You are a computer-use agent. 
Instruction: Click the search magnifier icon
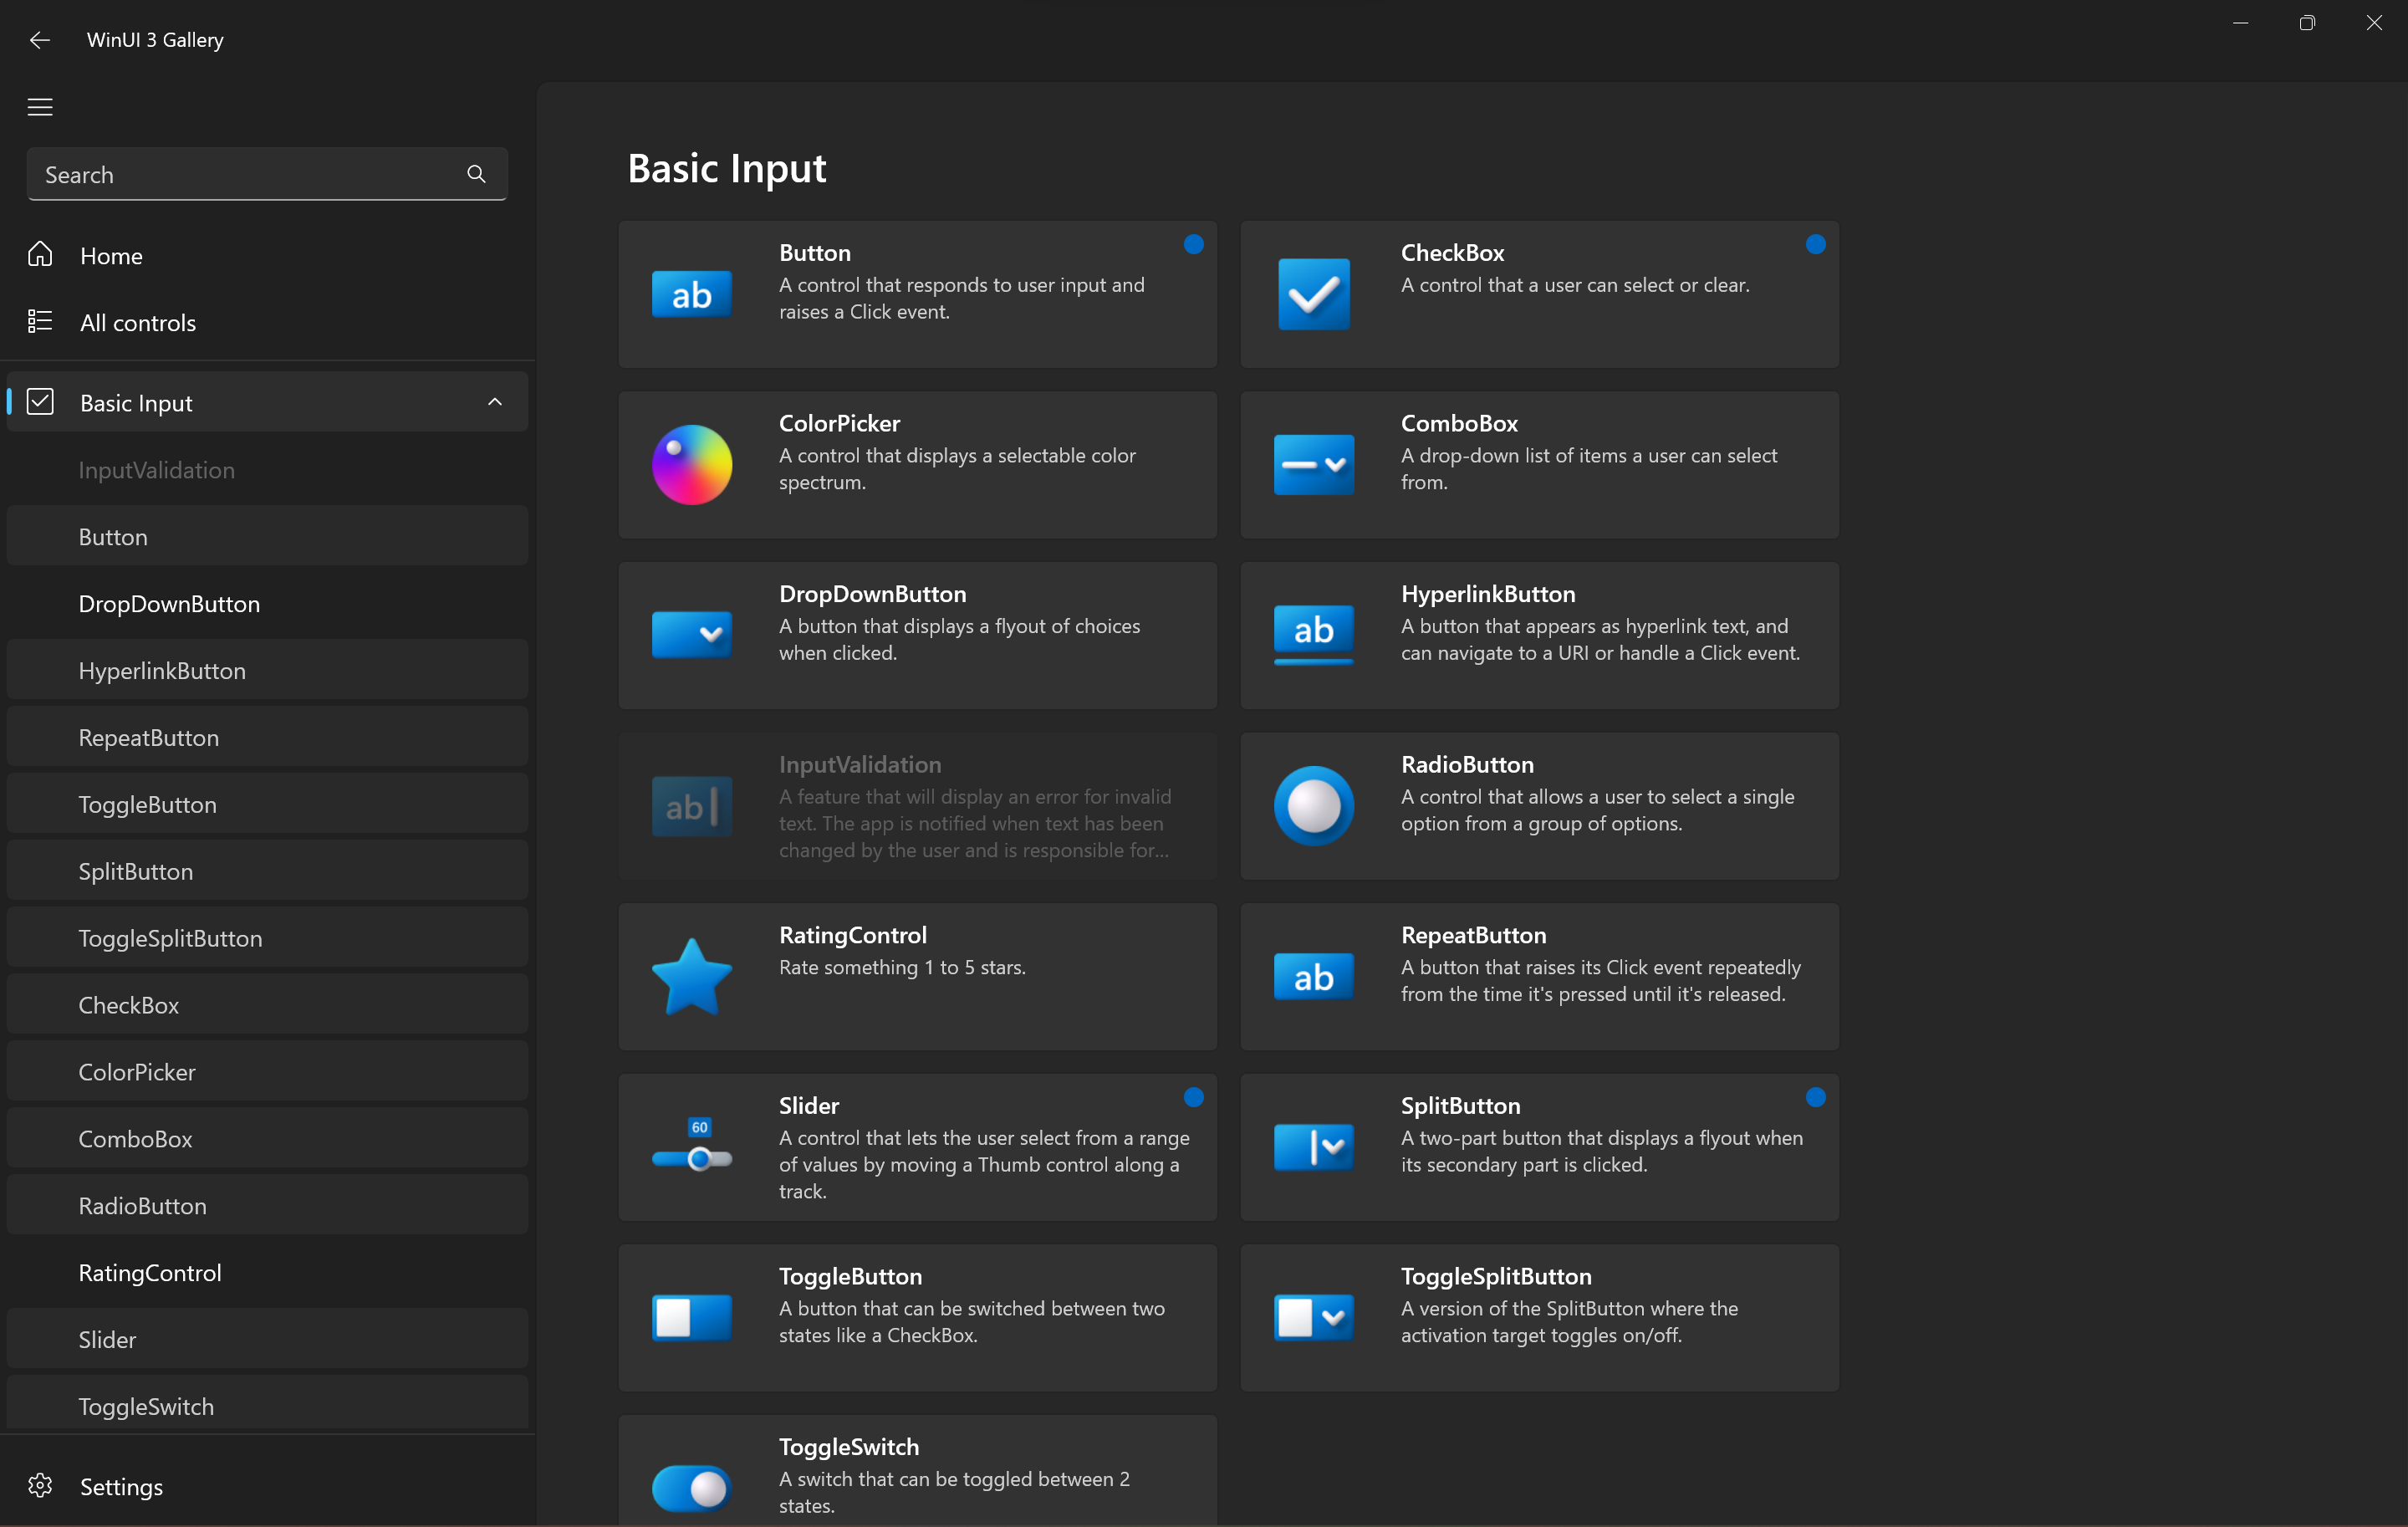(x=476, y=174)
